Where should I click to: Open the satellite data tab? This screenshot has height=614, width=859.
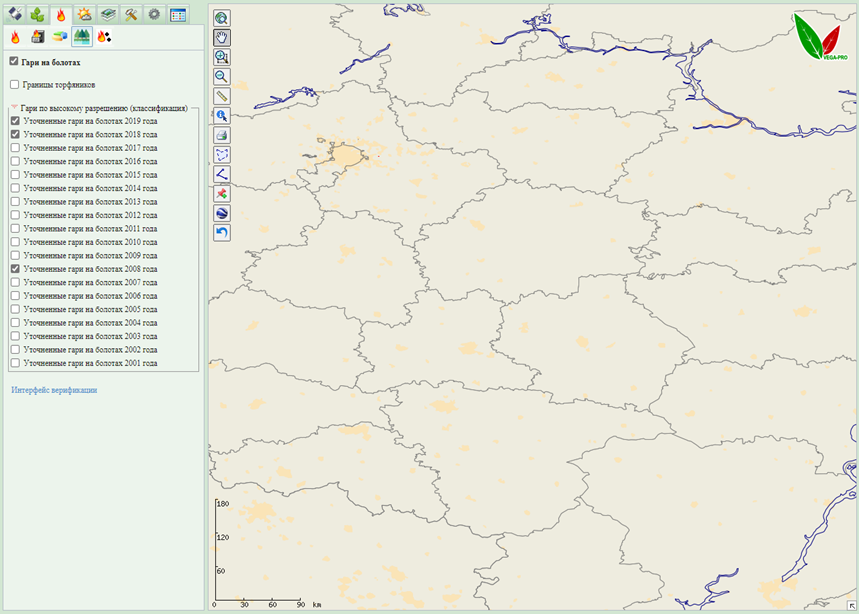click(15, 14)
